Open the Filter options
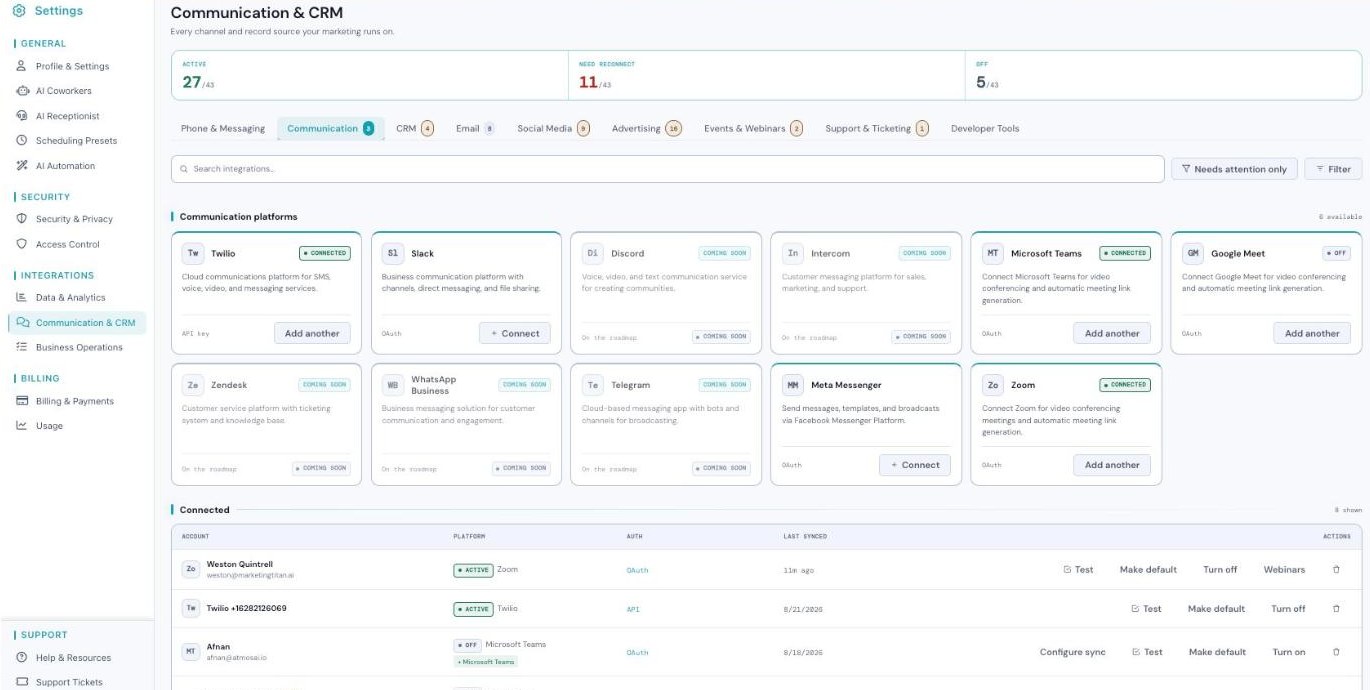 pyautogui.click(x=1333, y=169)
